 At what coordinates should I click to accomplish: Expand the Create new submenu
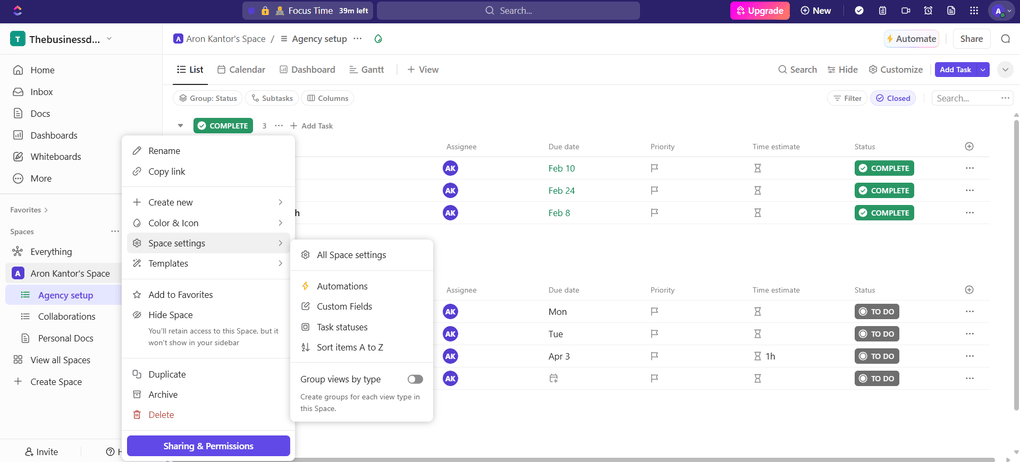208,202
